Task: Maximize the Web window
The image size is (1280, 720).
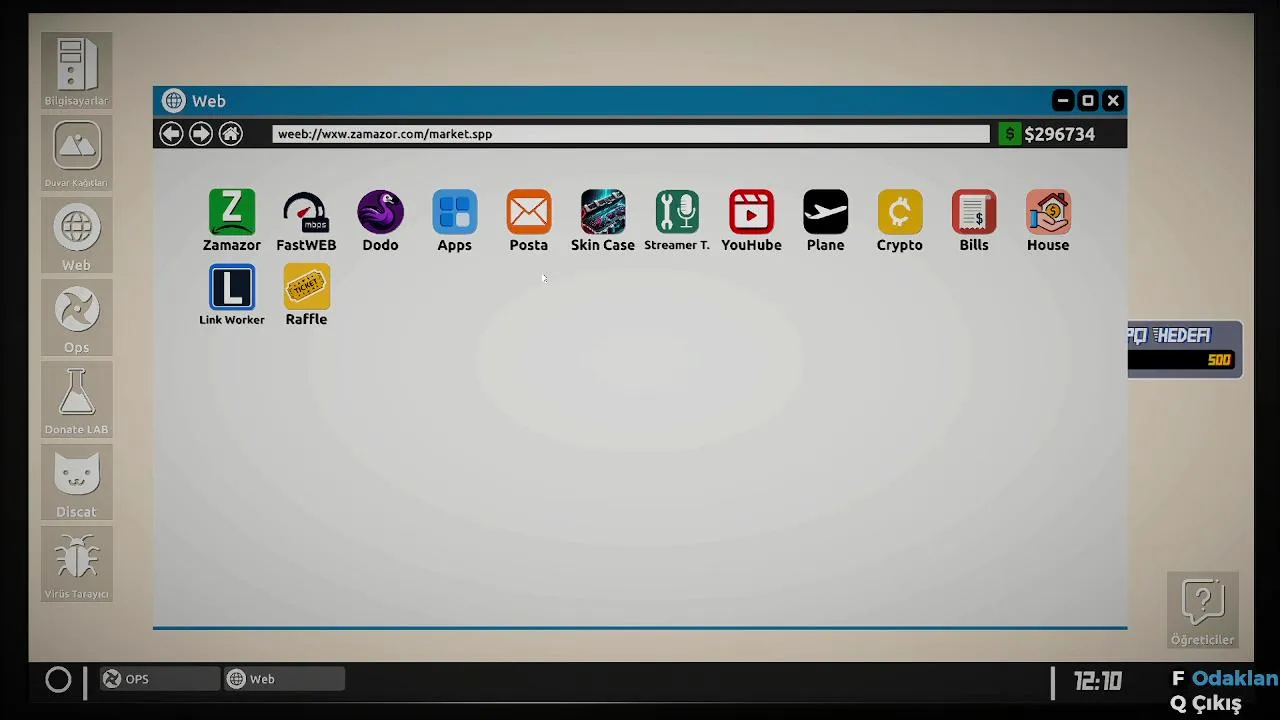Action: point(1088,100)
